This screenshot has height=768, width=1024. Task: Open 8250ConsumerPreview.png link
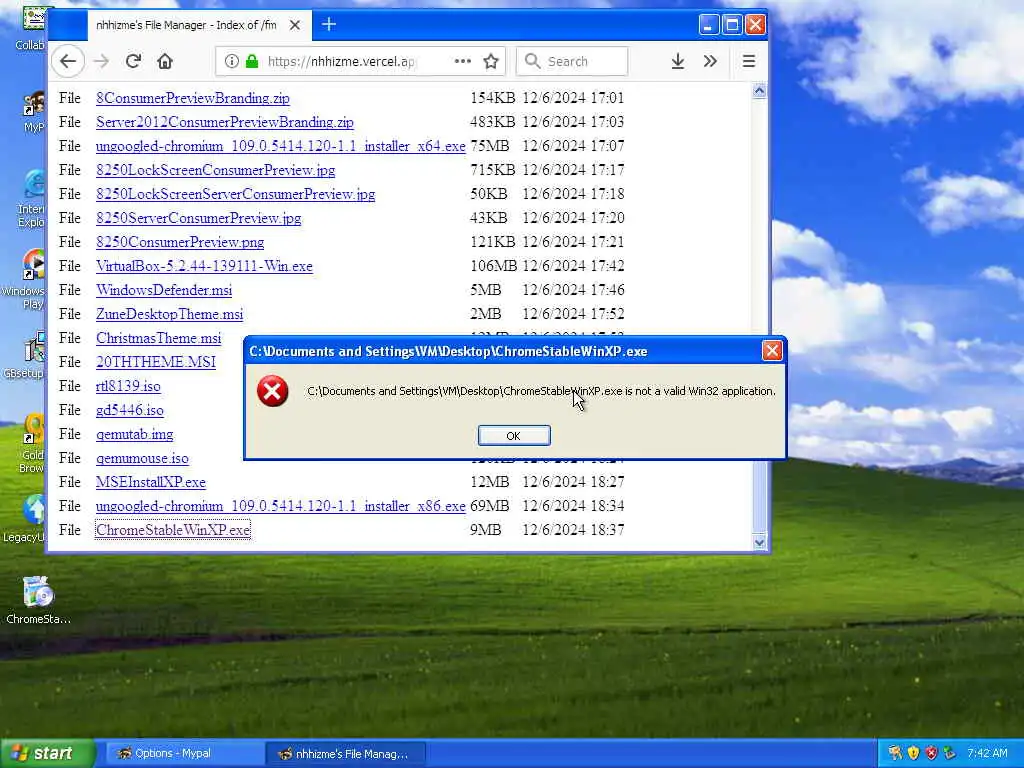pos(180,242)
